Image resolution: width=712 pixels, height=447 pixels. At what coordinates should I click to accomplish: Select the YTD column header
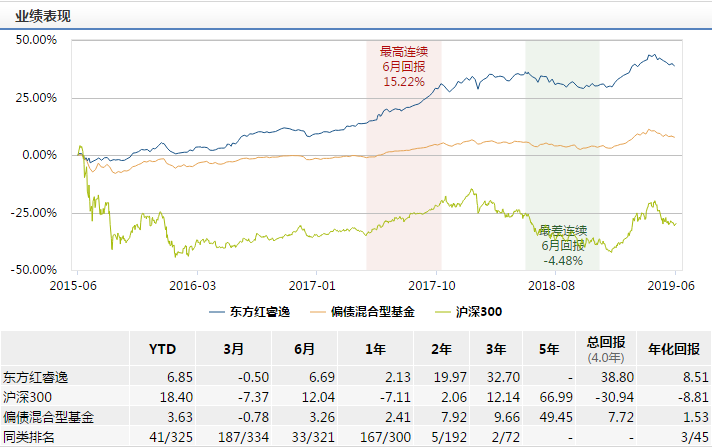[x=162, y=349]
